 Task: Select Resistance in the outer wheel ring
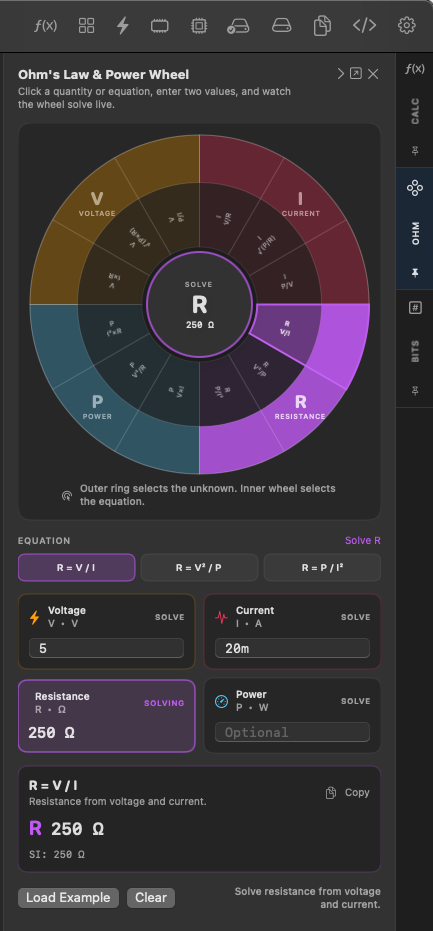tap(300, 406)
